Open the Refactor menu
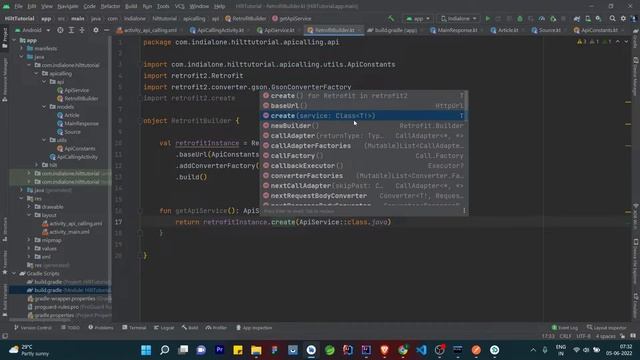 (x=110, y=7)
